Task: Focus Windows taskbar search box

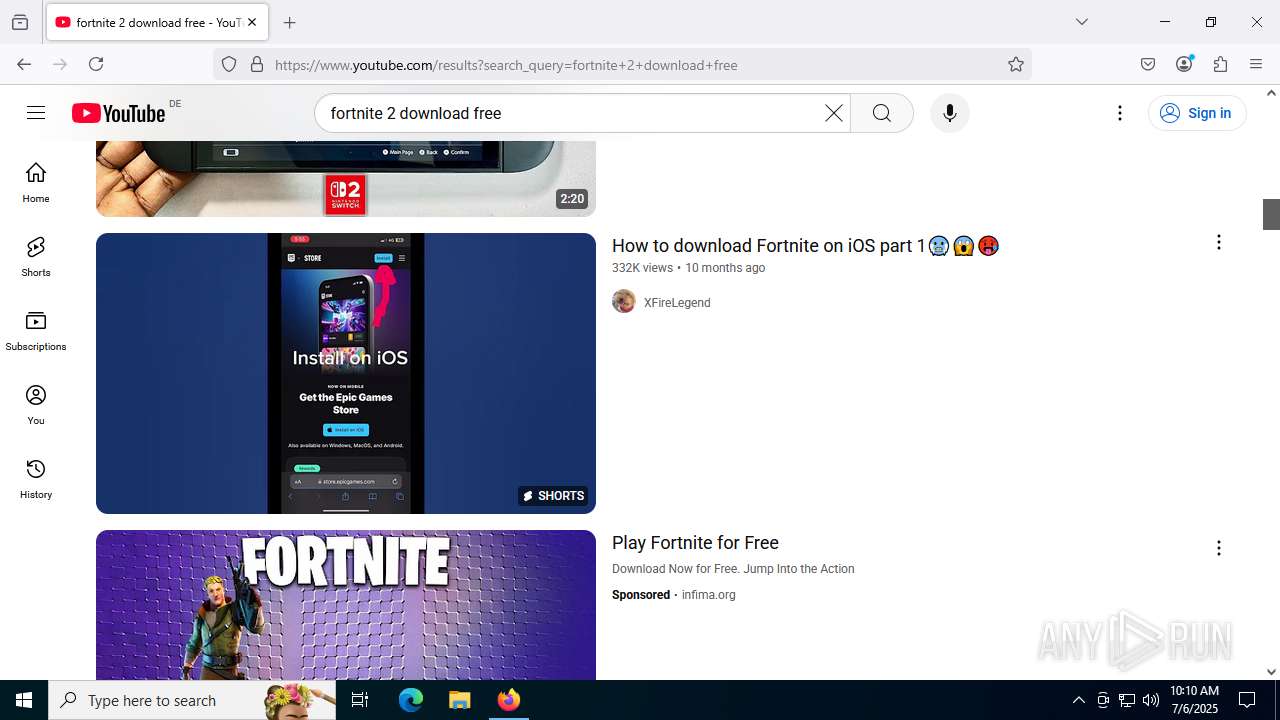Action: point(192,700)
